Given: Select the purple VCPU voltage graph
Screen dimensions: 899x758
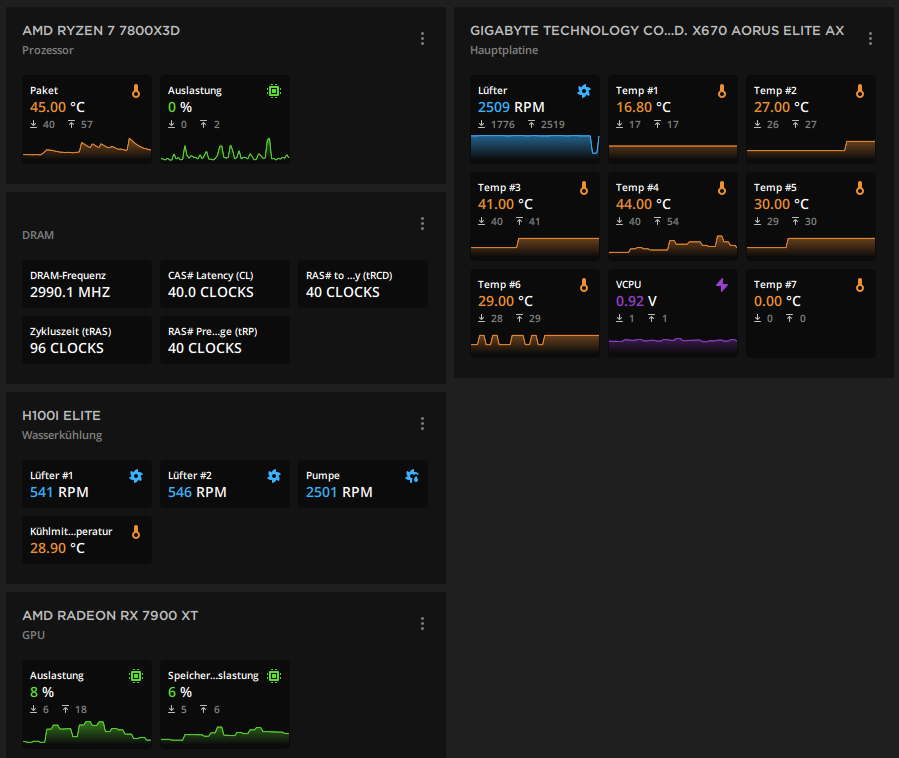Looking at the screenshot, I should point(673,345).
